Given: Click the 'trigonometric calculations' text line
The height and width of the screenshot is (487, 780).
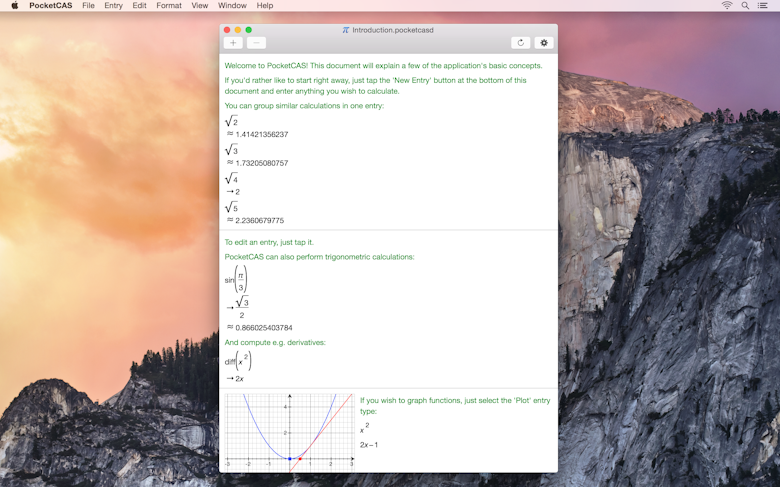Looking at the screenshot, I should (x=319, y=257).
